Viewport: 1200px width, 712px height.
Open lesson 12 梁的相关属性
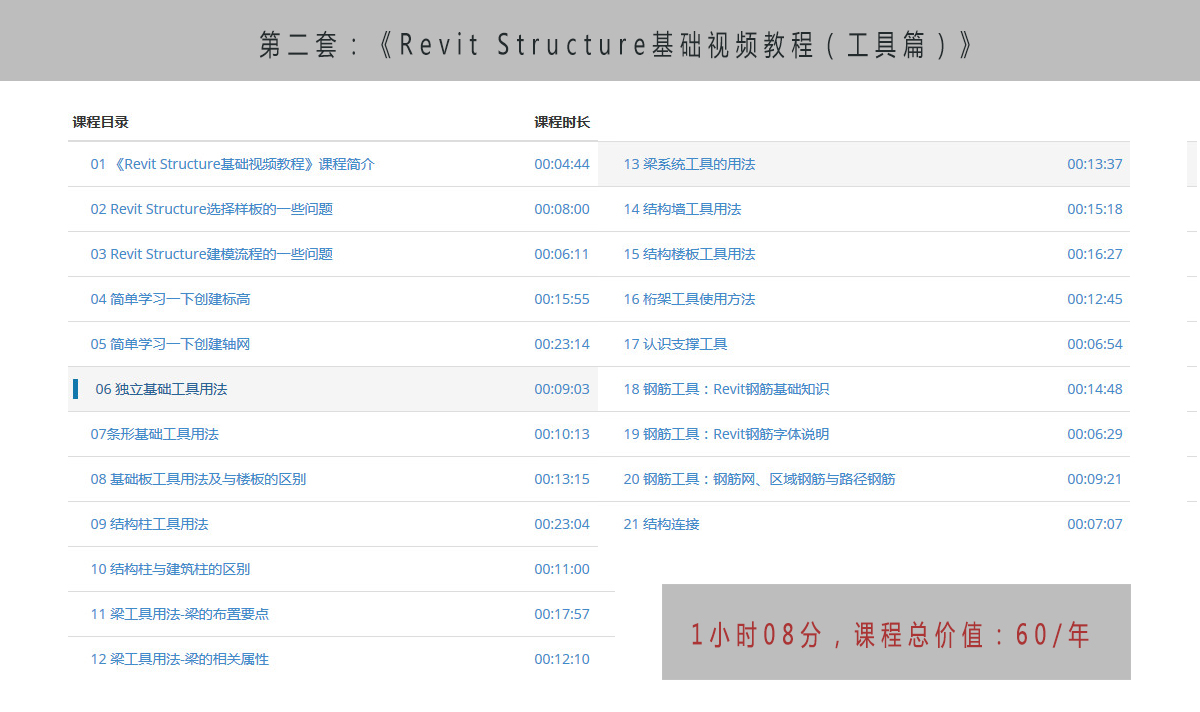[179, 659]
